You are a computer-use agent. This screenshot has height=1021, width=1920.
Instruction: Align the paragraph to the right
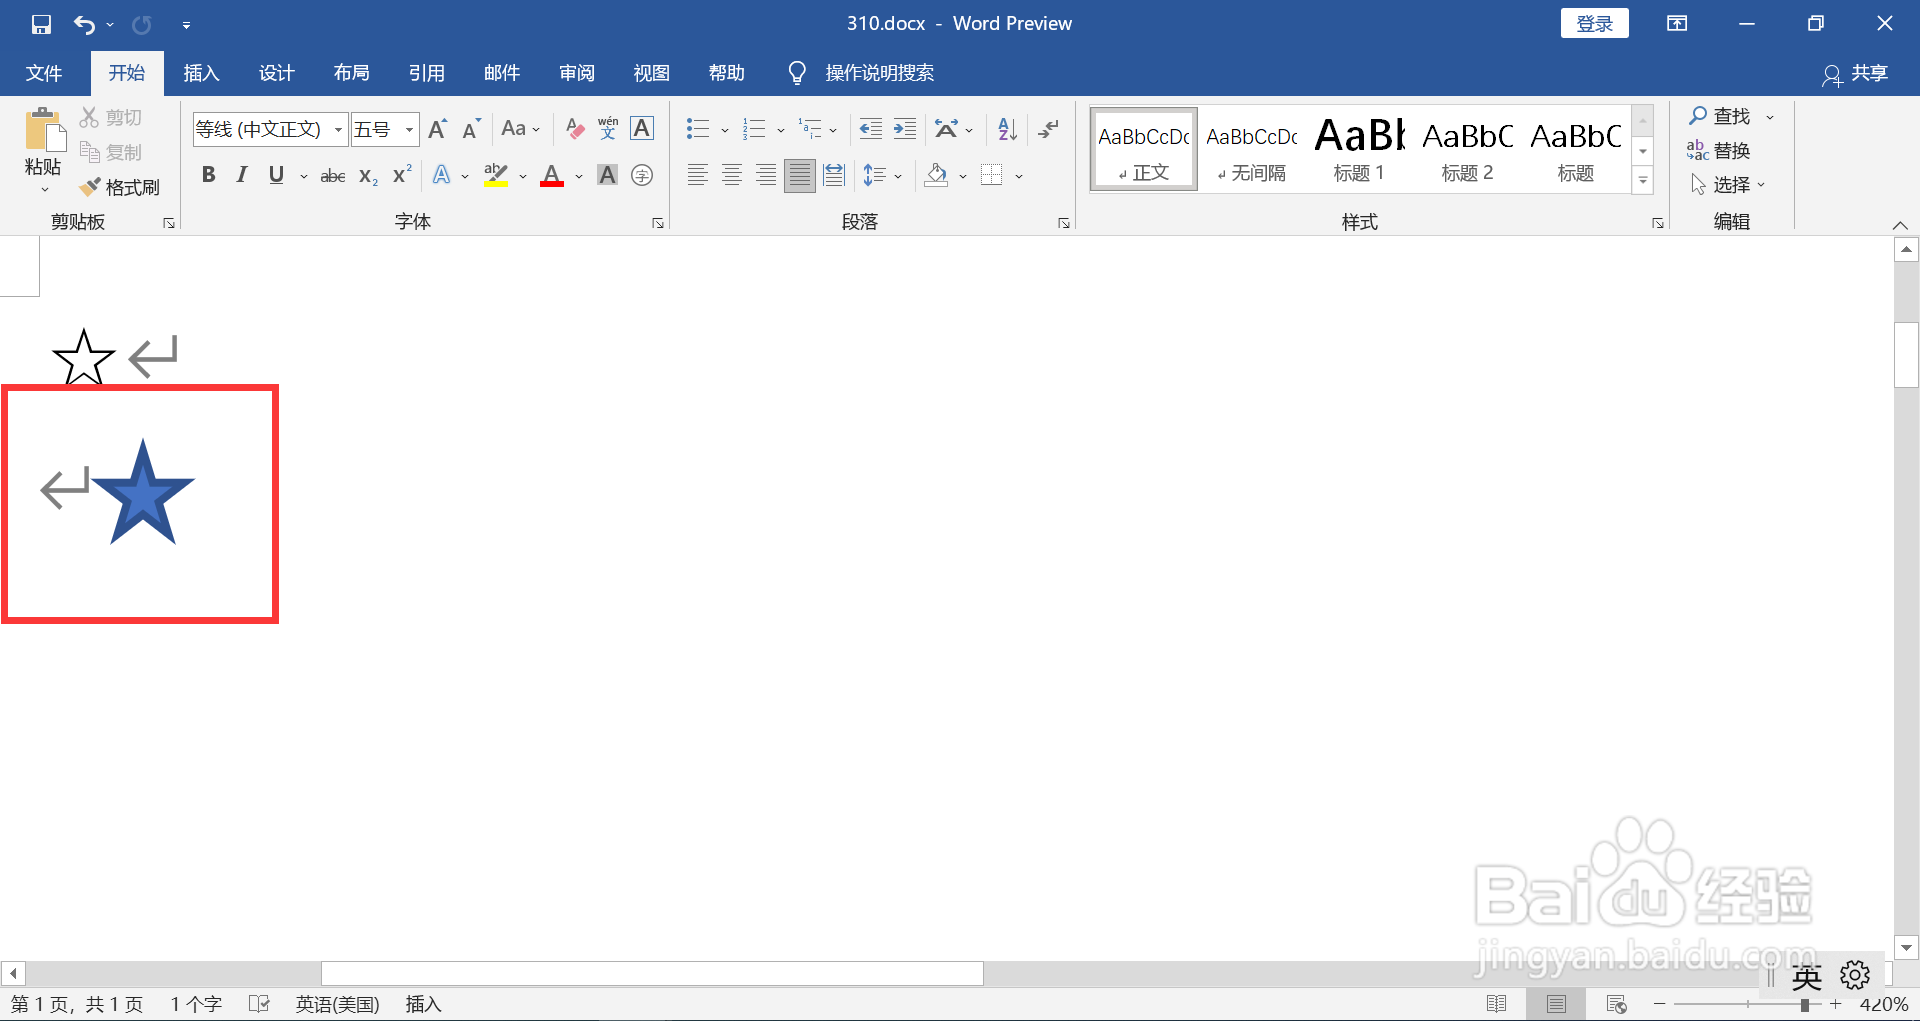[x=766, y=176]
